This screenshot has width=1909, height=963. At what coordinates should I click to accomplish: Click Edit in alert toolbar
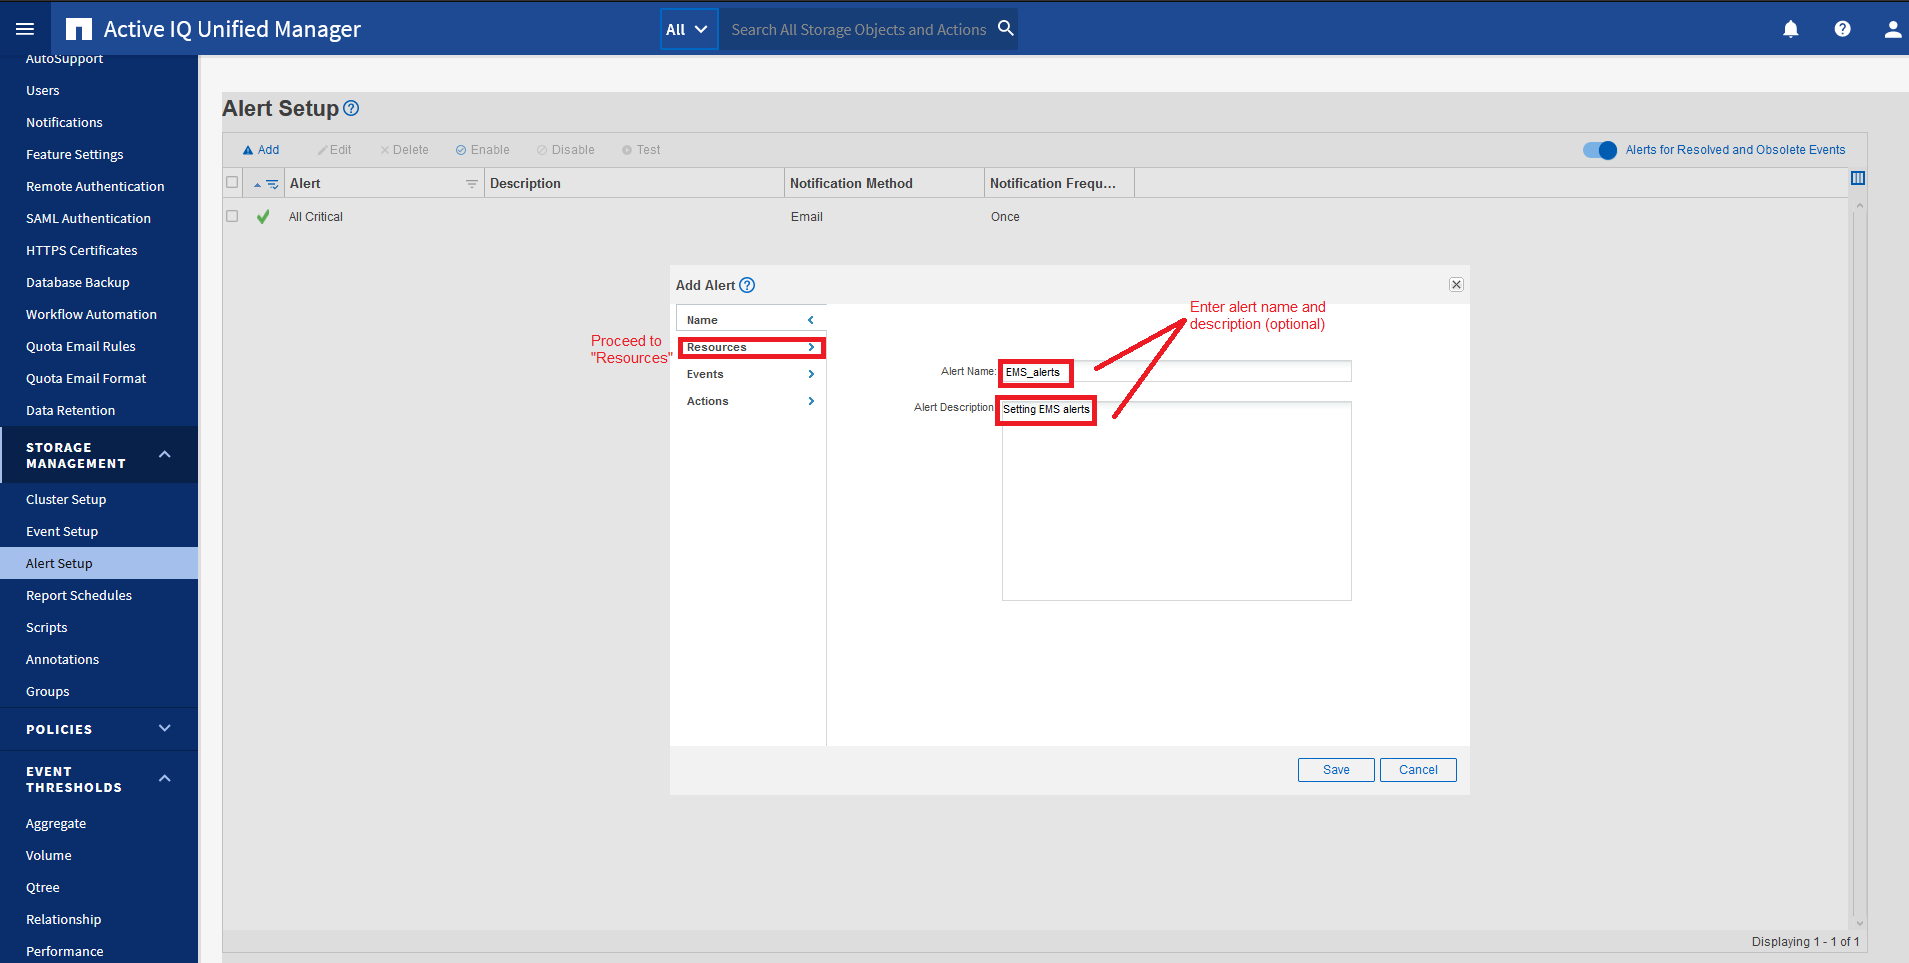point(334,150)
